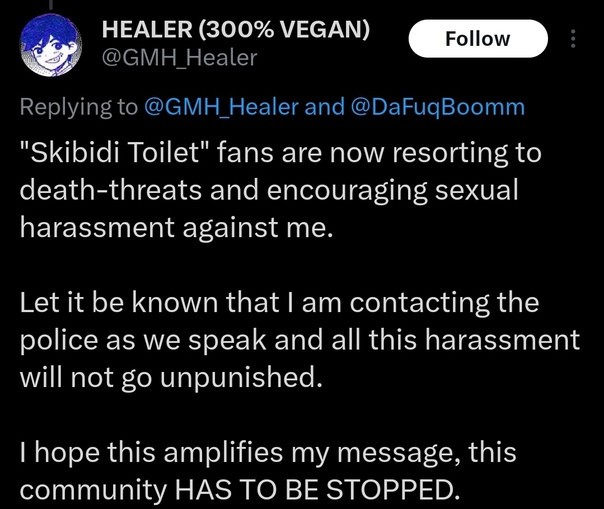Click the "death-threats" word in the tweet
Screen dimensions: 604x509
(111, 190)
